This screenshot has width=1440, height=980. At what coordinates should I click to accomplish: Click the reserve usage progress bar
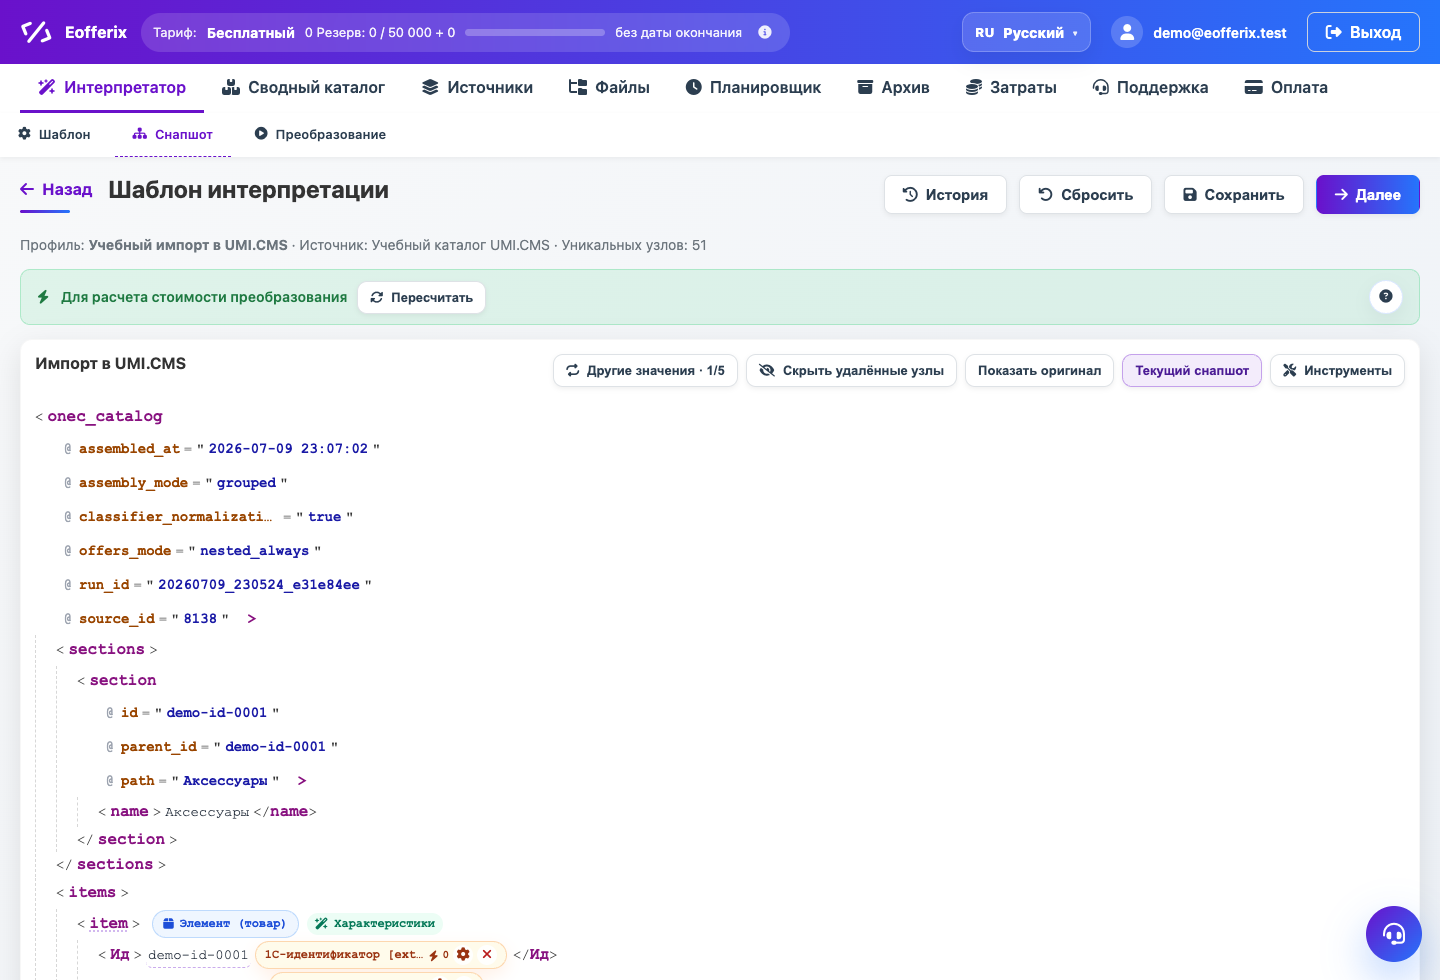pyautogui.click(x=534, y=32)
